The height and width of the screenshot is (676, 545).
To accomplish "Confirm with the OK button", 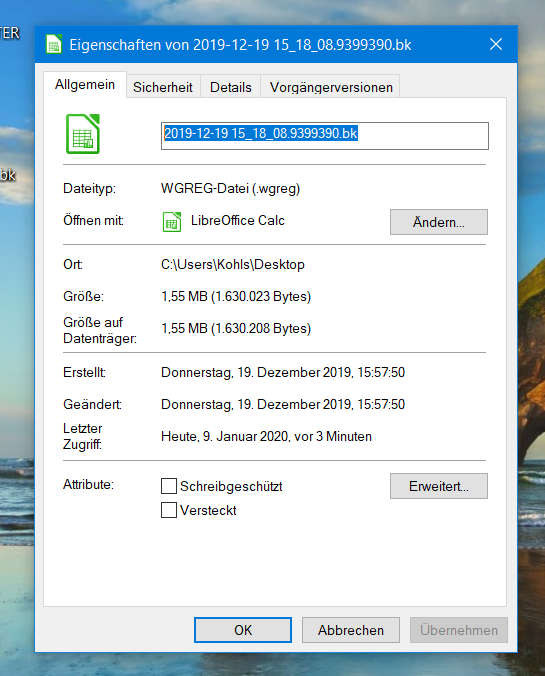I will [243, 630].
